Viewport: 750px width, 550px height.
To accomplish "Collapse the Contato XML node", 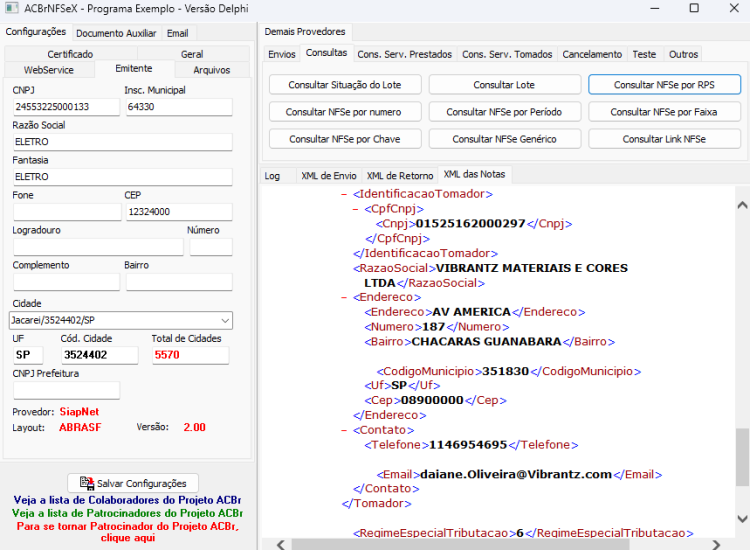I will click(x=343, y=430).
